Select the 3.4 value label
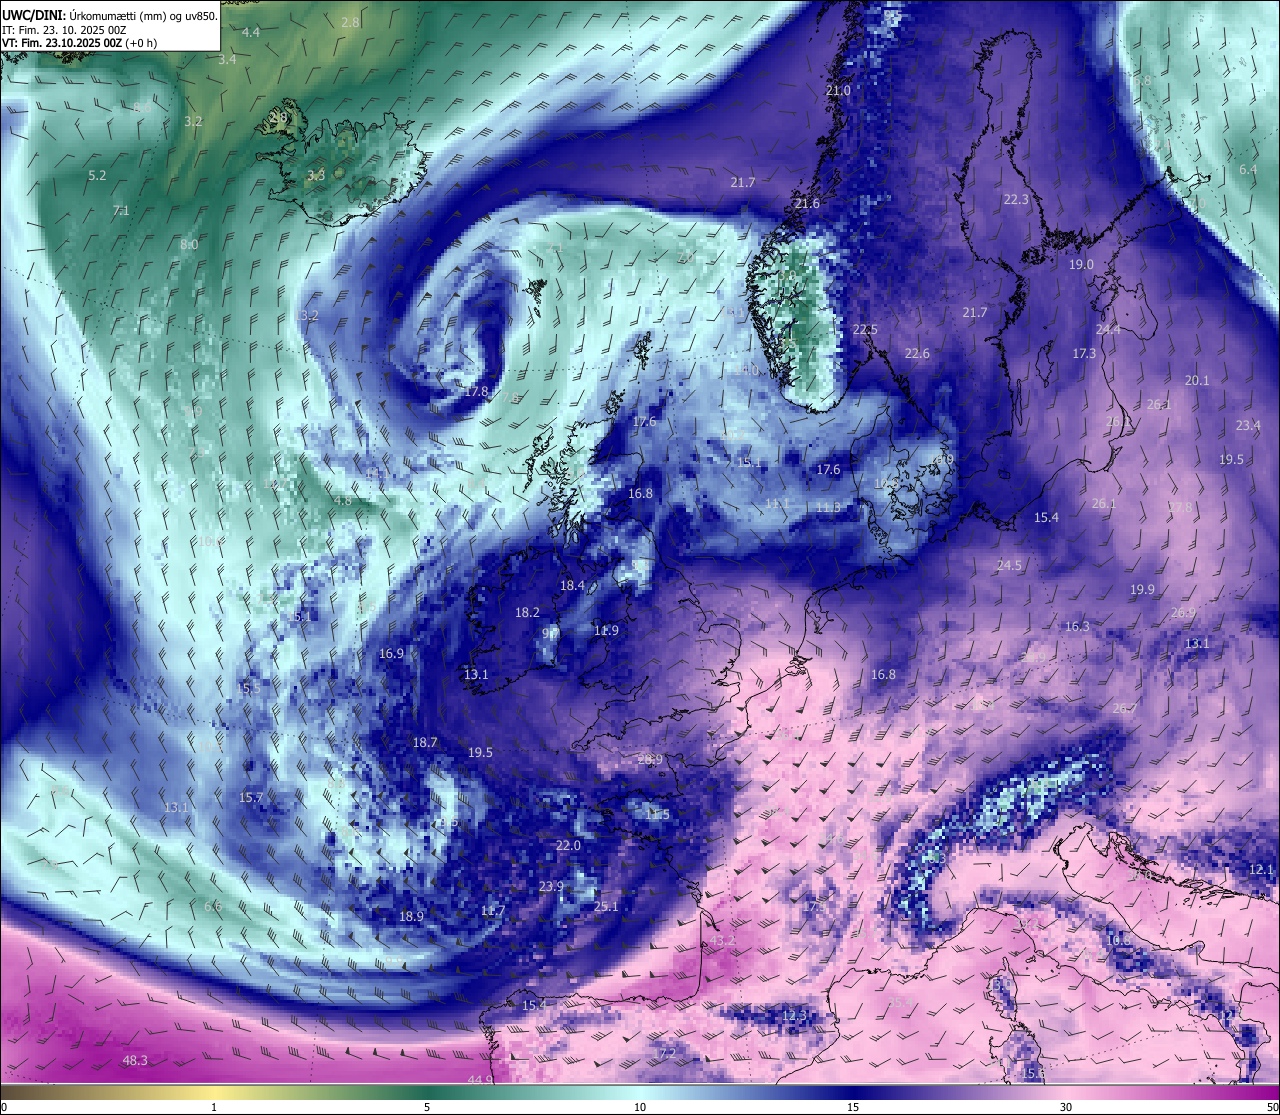The height and width of the screenshot is (1115, 1280). click(x=227, y=60)
